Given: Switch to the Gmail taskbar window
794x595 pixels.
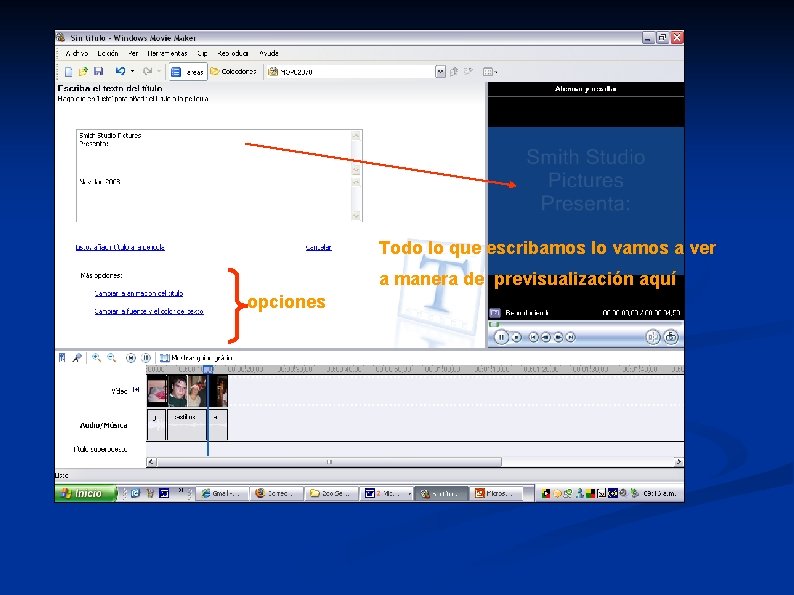Looking at the screenshot, I should pyautogui.click(x=222, y=493).
